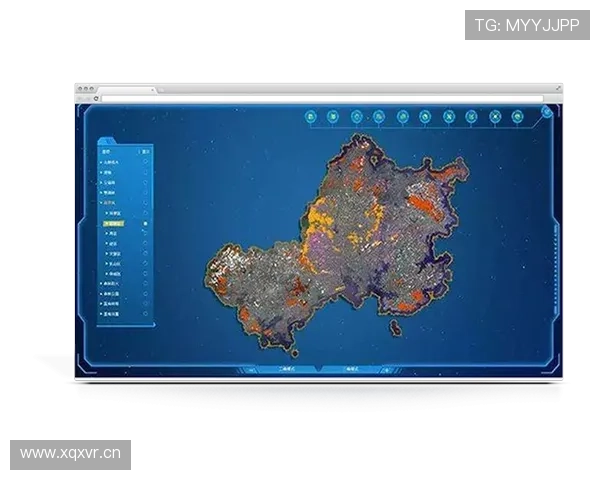Image resolution: width=600 pixels, height=480 pixels.
Task: Toggle the visibility circle of the second layer row
Action: 145,172
